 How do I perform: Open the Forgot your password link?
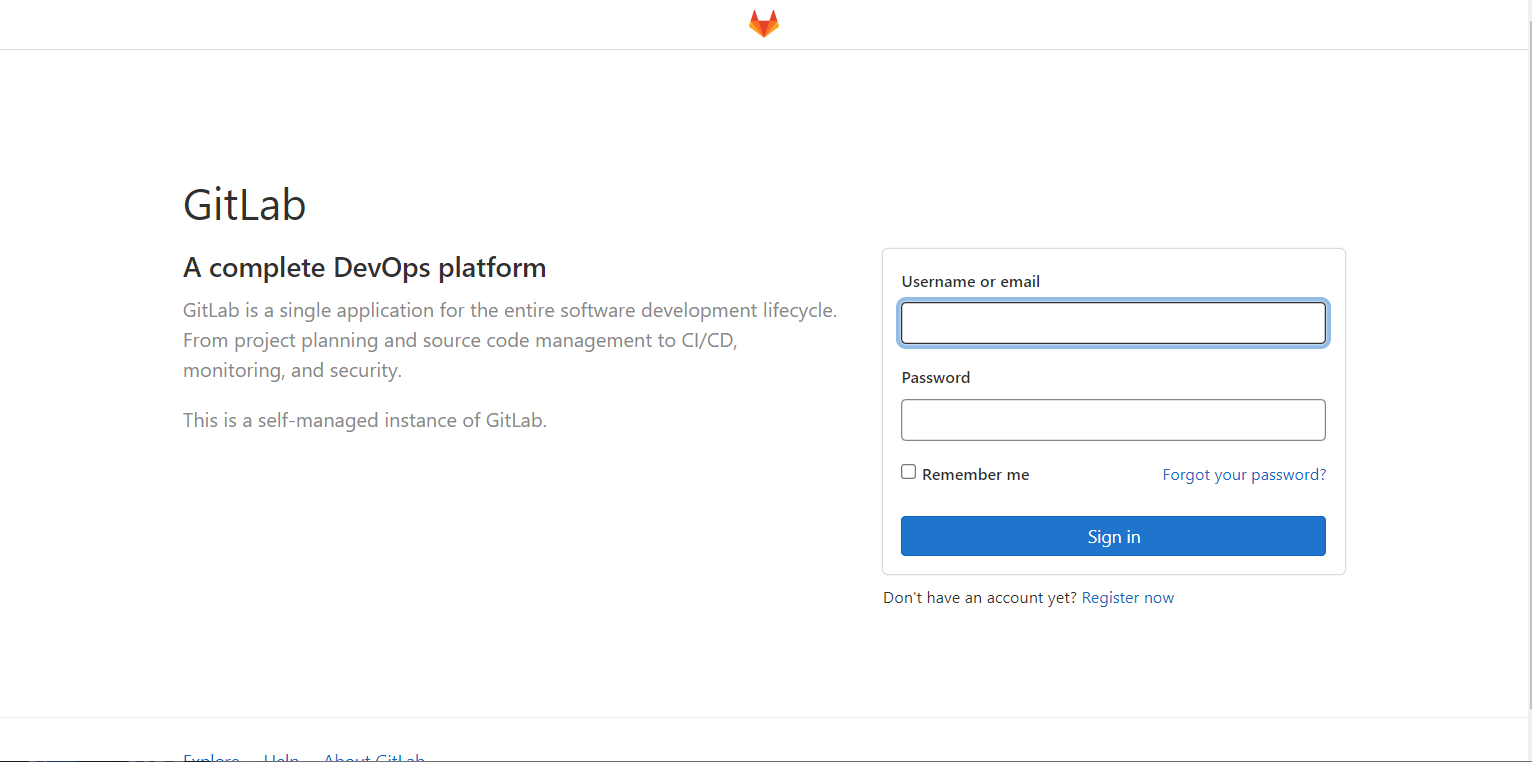pos(1244,475)
